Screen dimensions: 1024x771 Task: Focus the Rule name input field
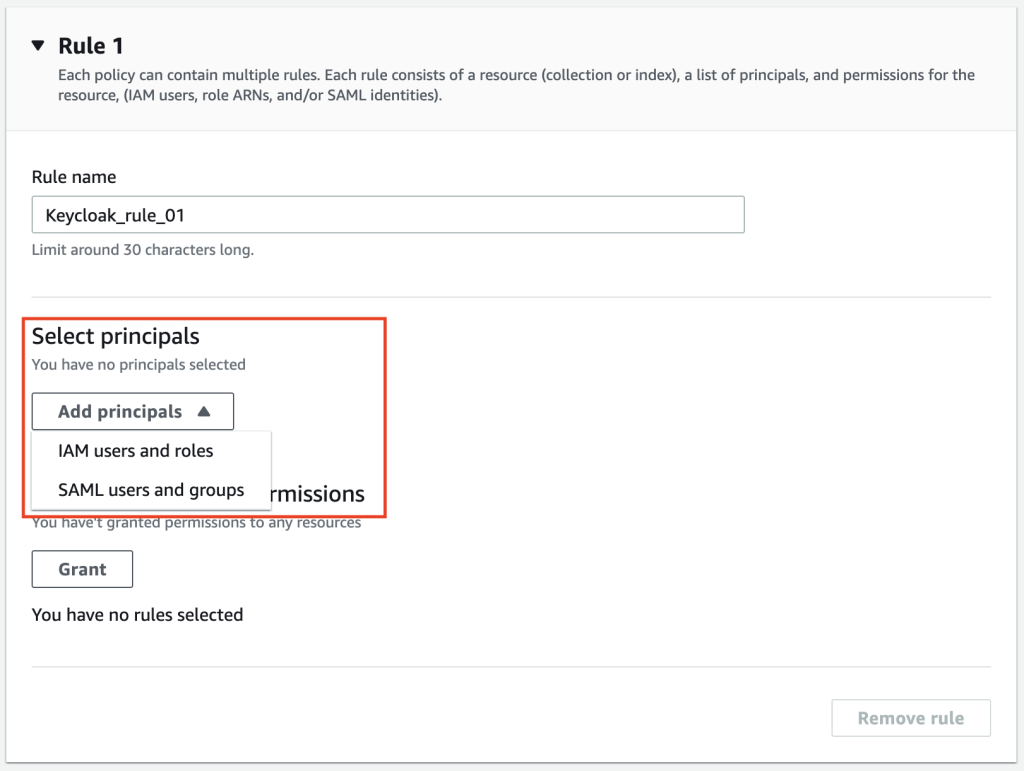tap(388, 214)
